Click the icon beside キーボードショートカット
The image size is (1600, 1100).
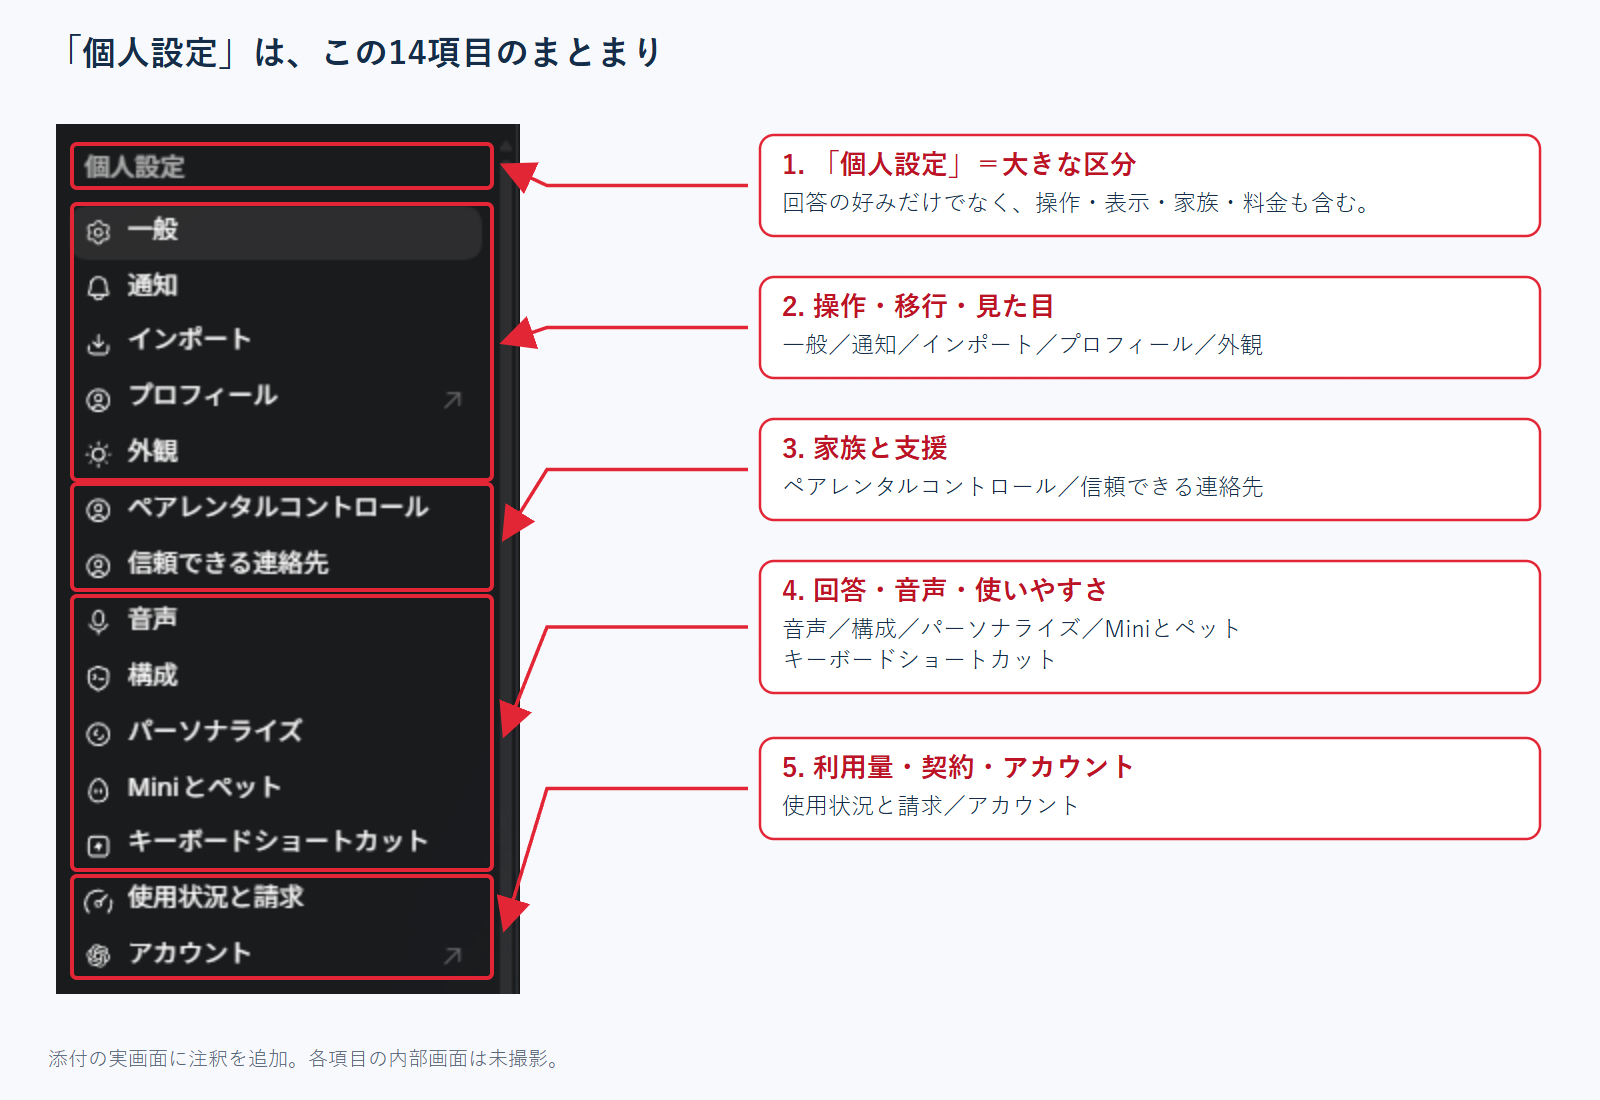(98, 846)
